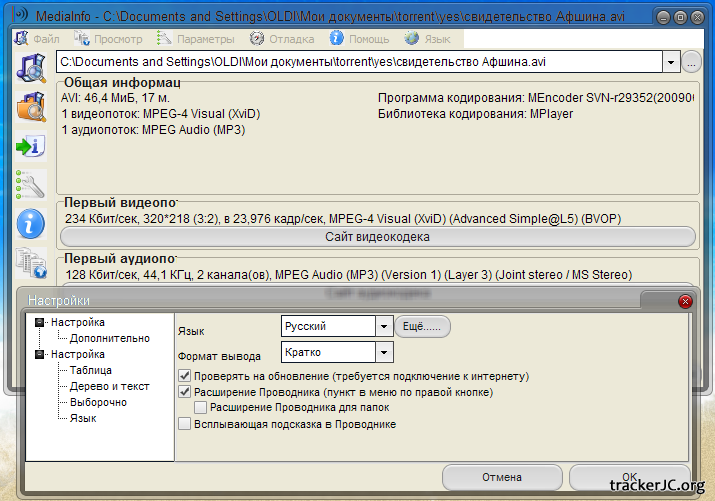Expand the file path dropdown arrow
Image resolution: width=715 pixels, height=501 pixels.
[x=670, y=63]
